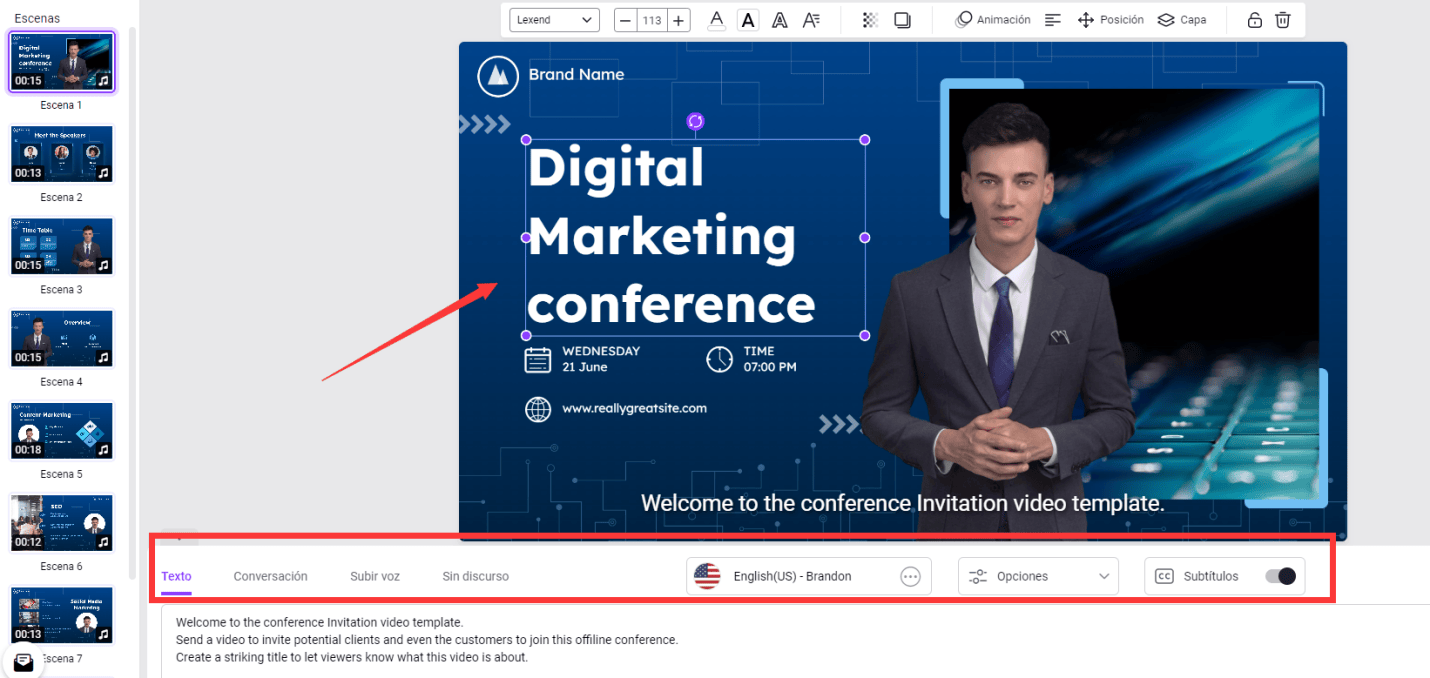Viewport: 1430px width, 678px height.
Task: Open the chat inbox icon at bottom left
Action: (x=23, y=662)
